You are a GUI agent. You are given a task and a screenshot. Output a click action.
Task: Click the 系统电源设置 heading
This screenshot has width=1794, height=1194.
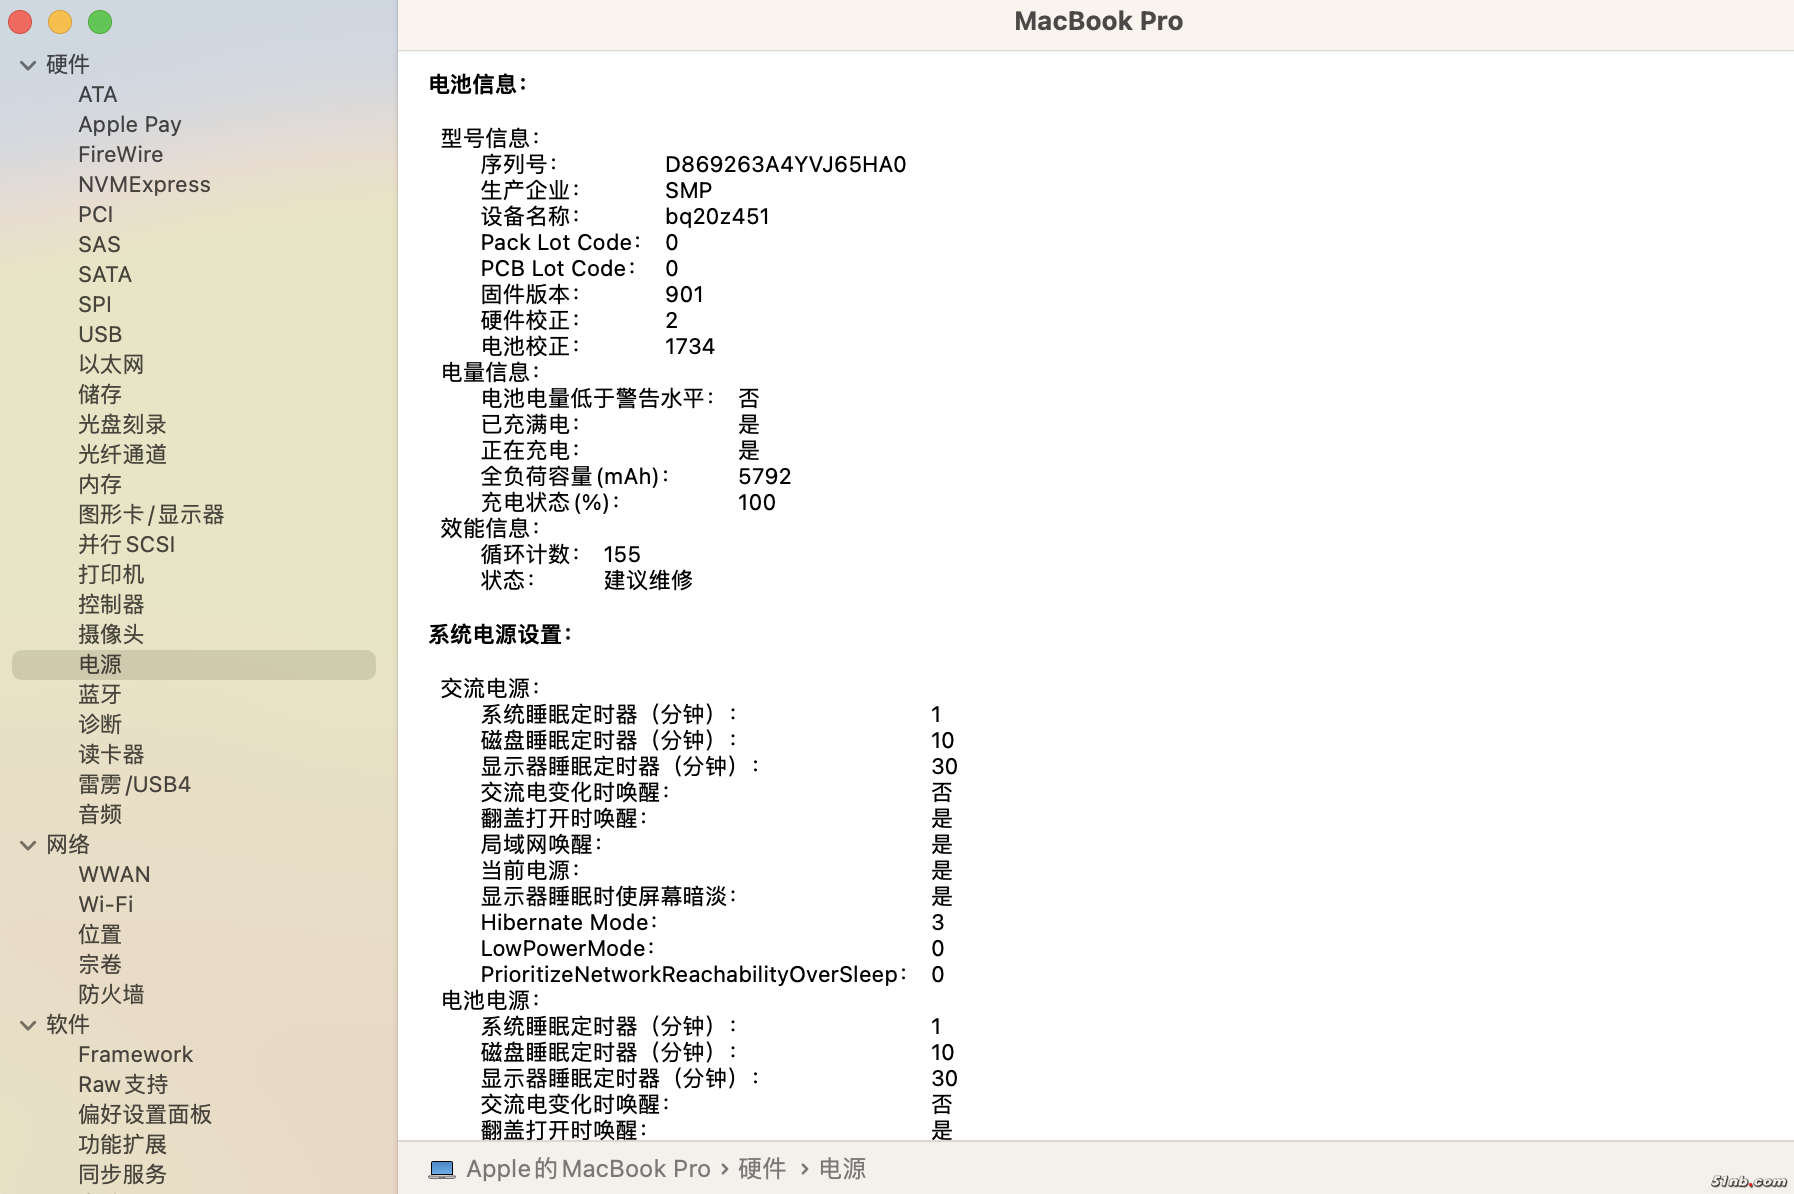pyautogui.click(x=500, y=635)
